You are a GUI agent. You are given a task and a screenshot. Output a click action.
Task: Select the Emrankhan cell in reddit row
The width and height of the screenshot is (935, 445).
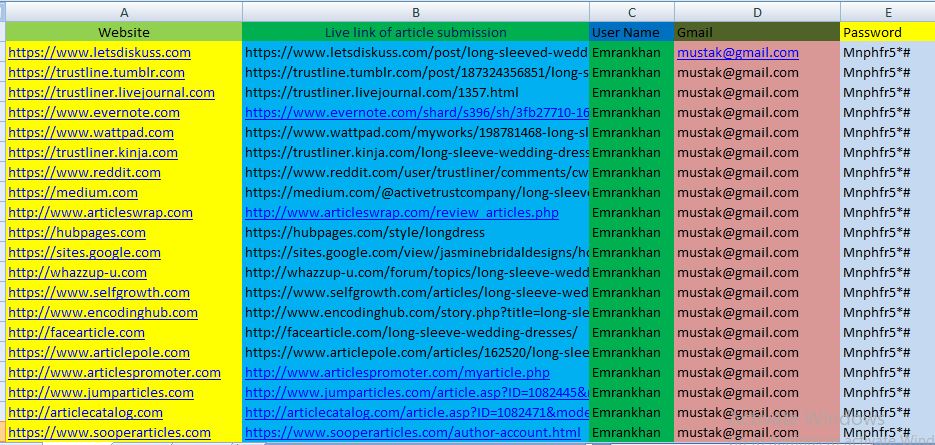(632, 172)
